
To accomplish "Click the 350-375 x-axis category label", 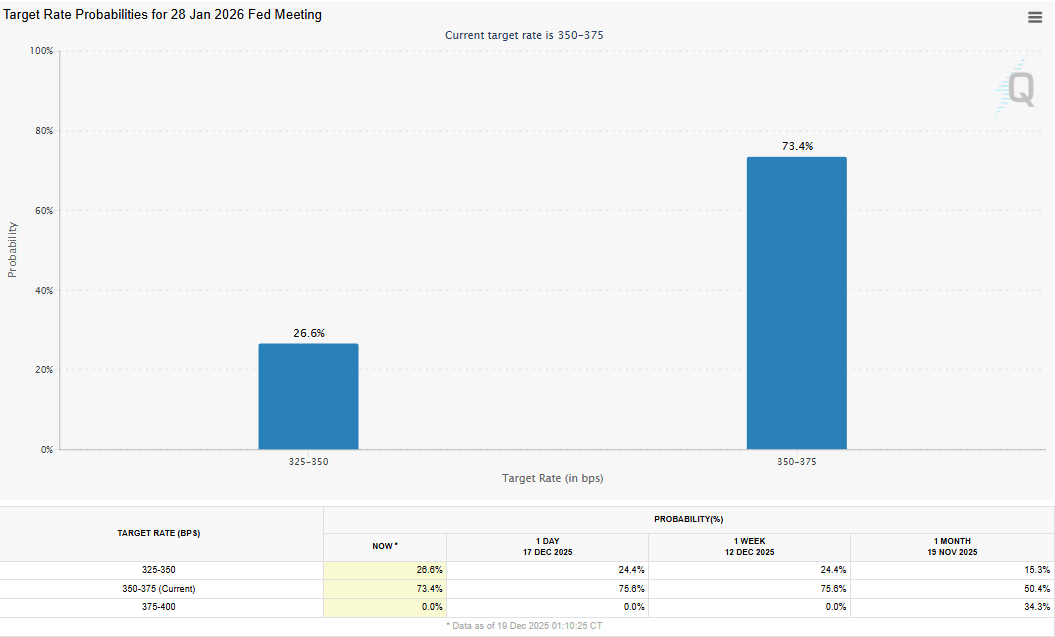I will [x=797, y=462].
